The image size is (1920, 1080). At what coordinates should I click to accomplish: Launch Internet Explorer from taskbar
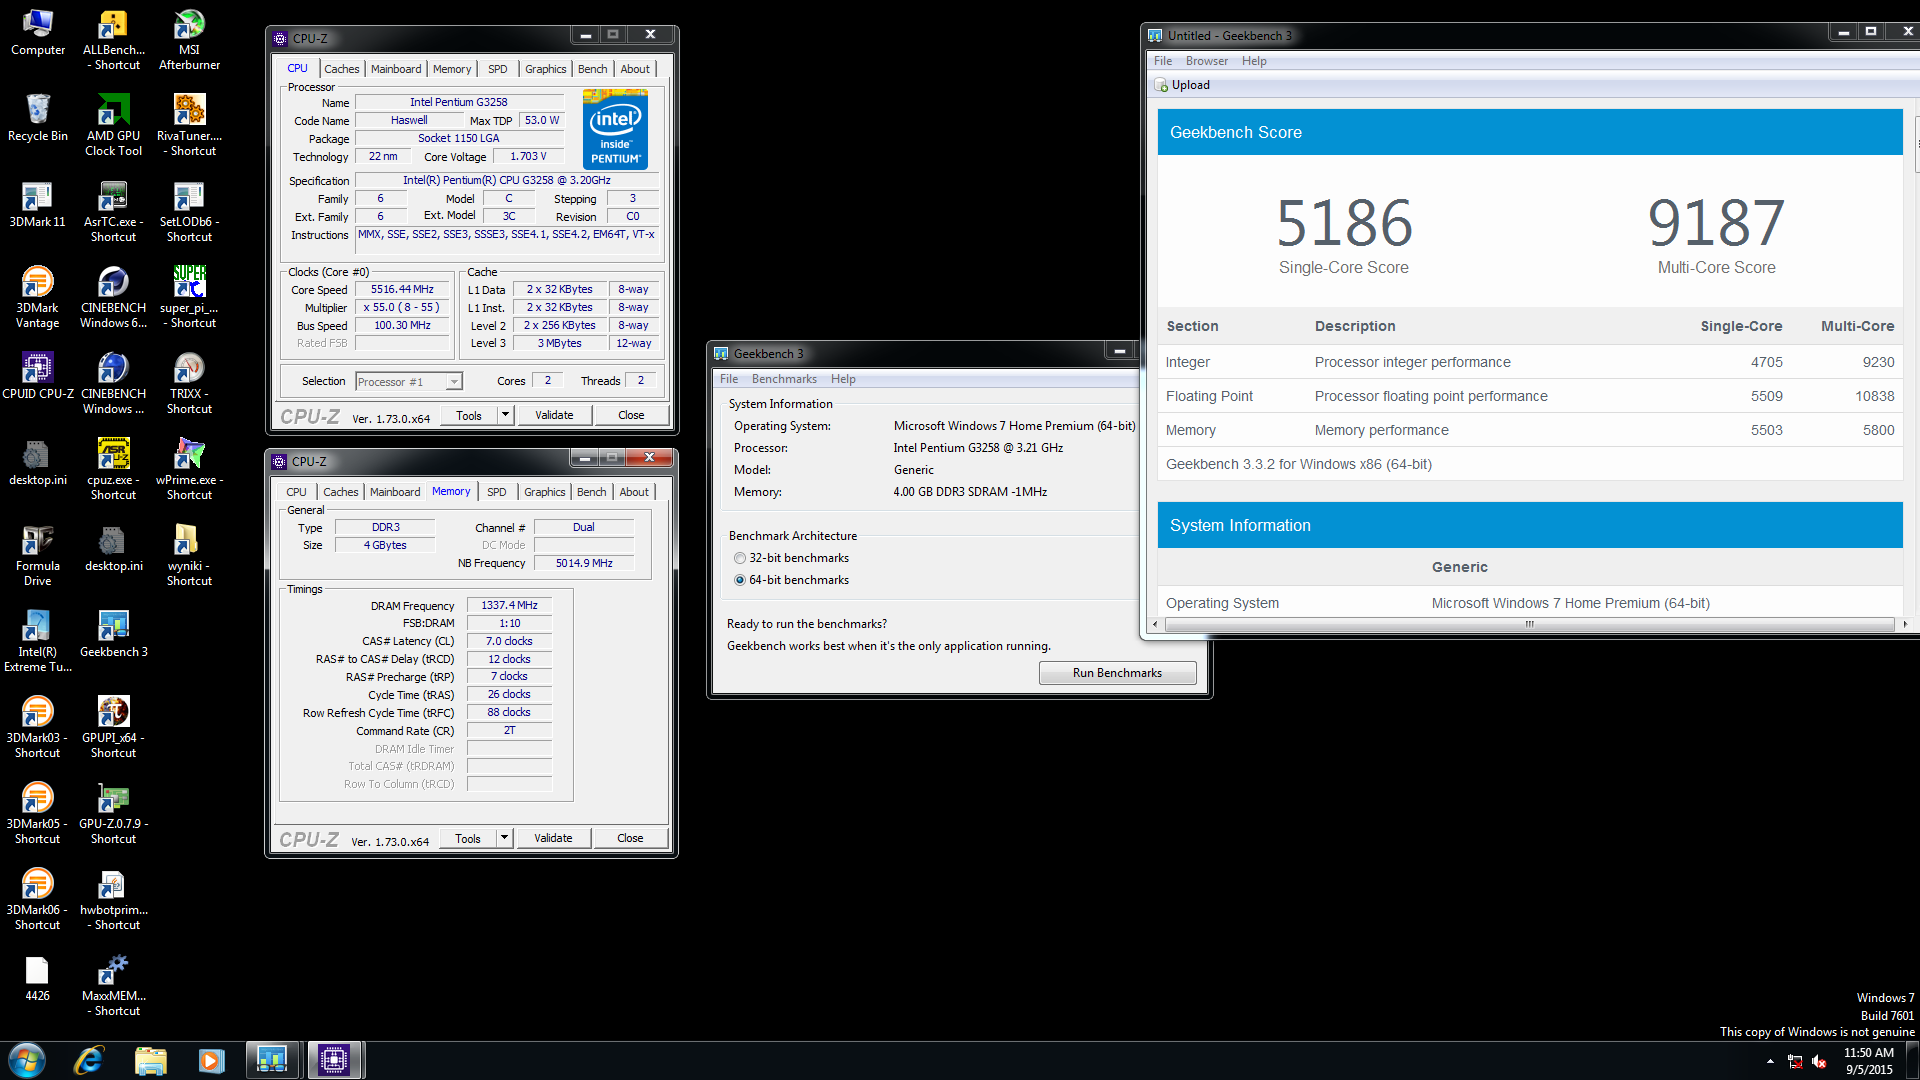(89, 1060)
